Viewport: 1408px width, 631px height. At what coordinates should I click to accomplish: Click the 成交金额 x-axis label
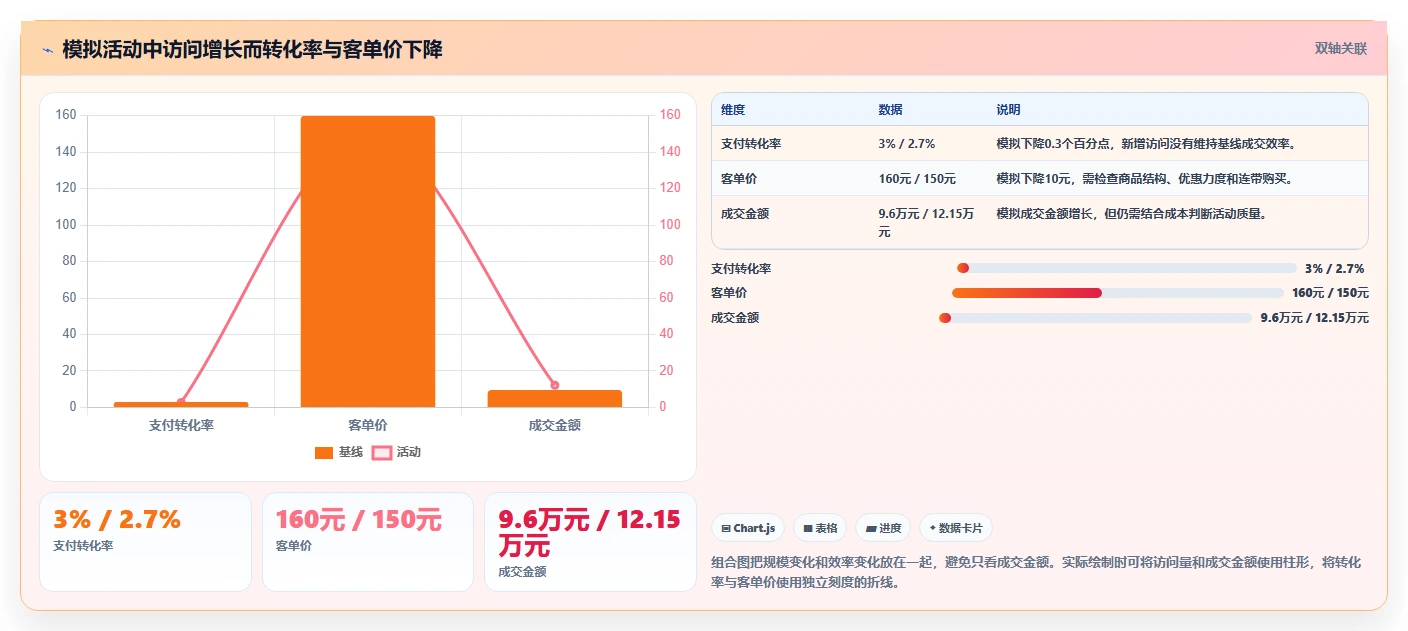tap(555, 425)
